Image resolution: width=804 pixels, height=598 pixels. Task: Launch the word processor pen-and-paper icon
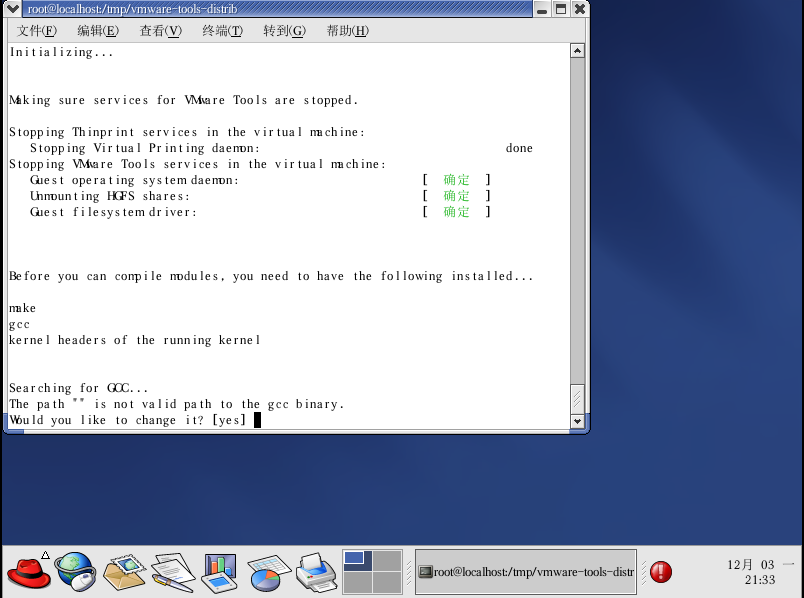click(x=173, y=571)
